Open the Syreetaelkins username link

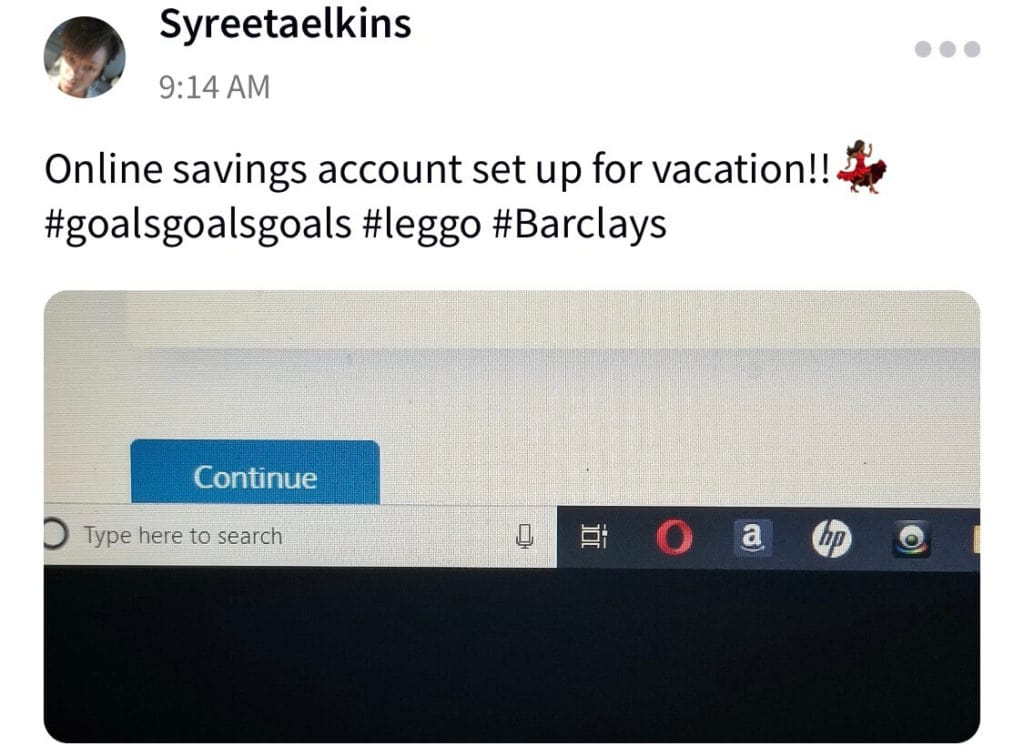point(285,25)
